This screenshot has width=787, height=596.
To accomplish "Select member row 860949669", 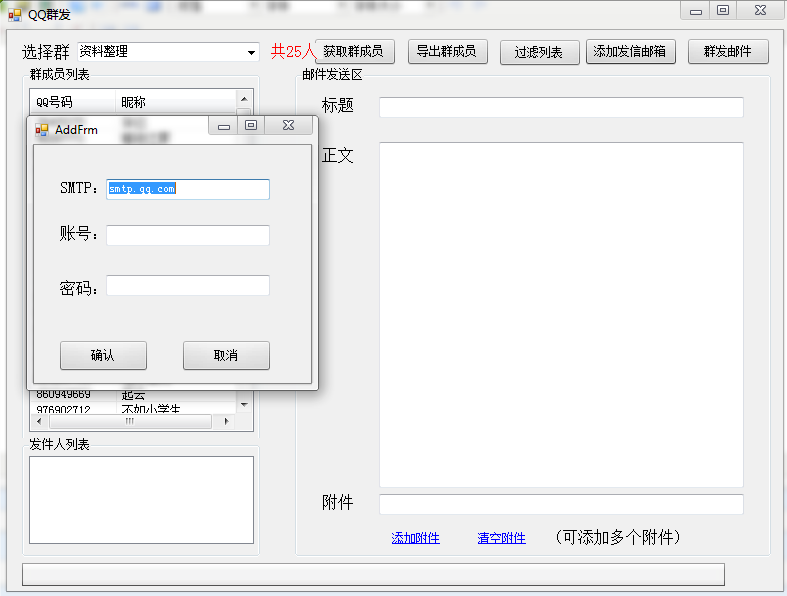I will point(133,395).
